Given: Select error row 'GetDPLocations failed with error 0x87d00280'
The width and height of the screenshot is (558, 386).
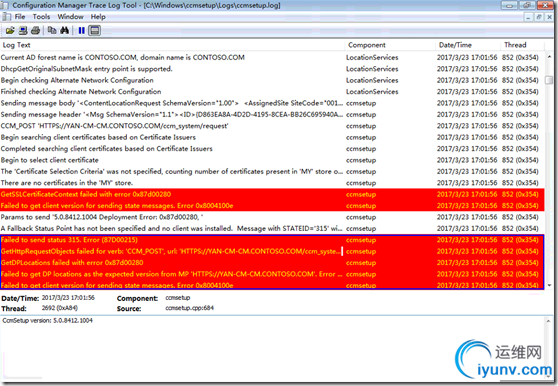Looking at the screenshot, I should 272,263.
